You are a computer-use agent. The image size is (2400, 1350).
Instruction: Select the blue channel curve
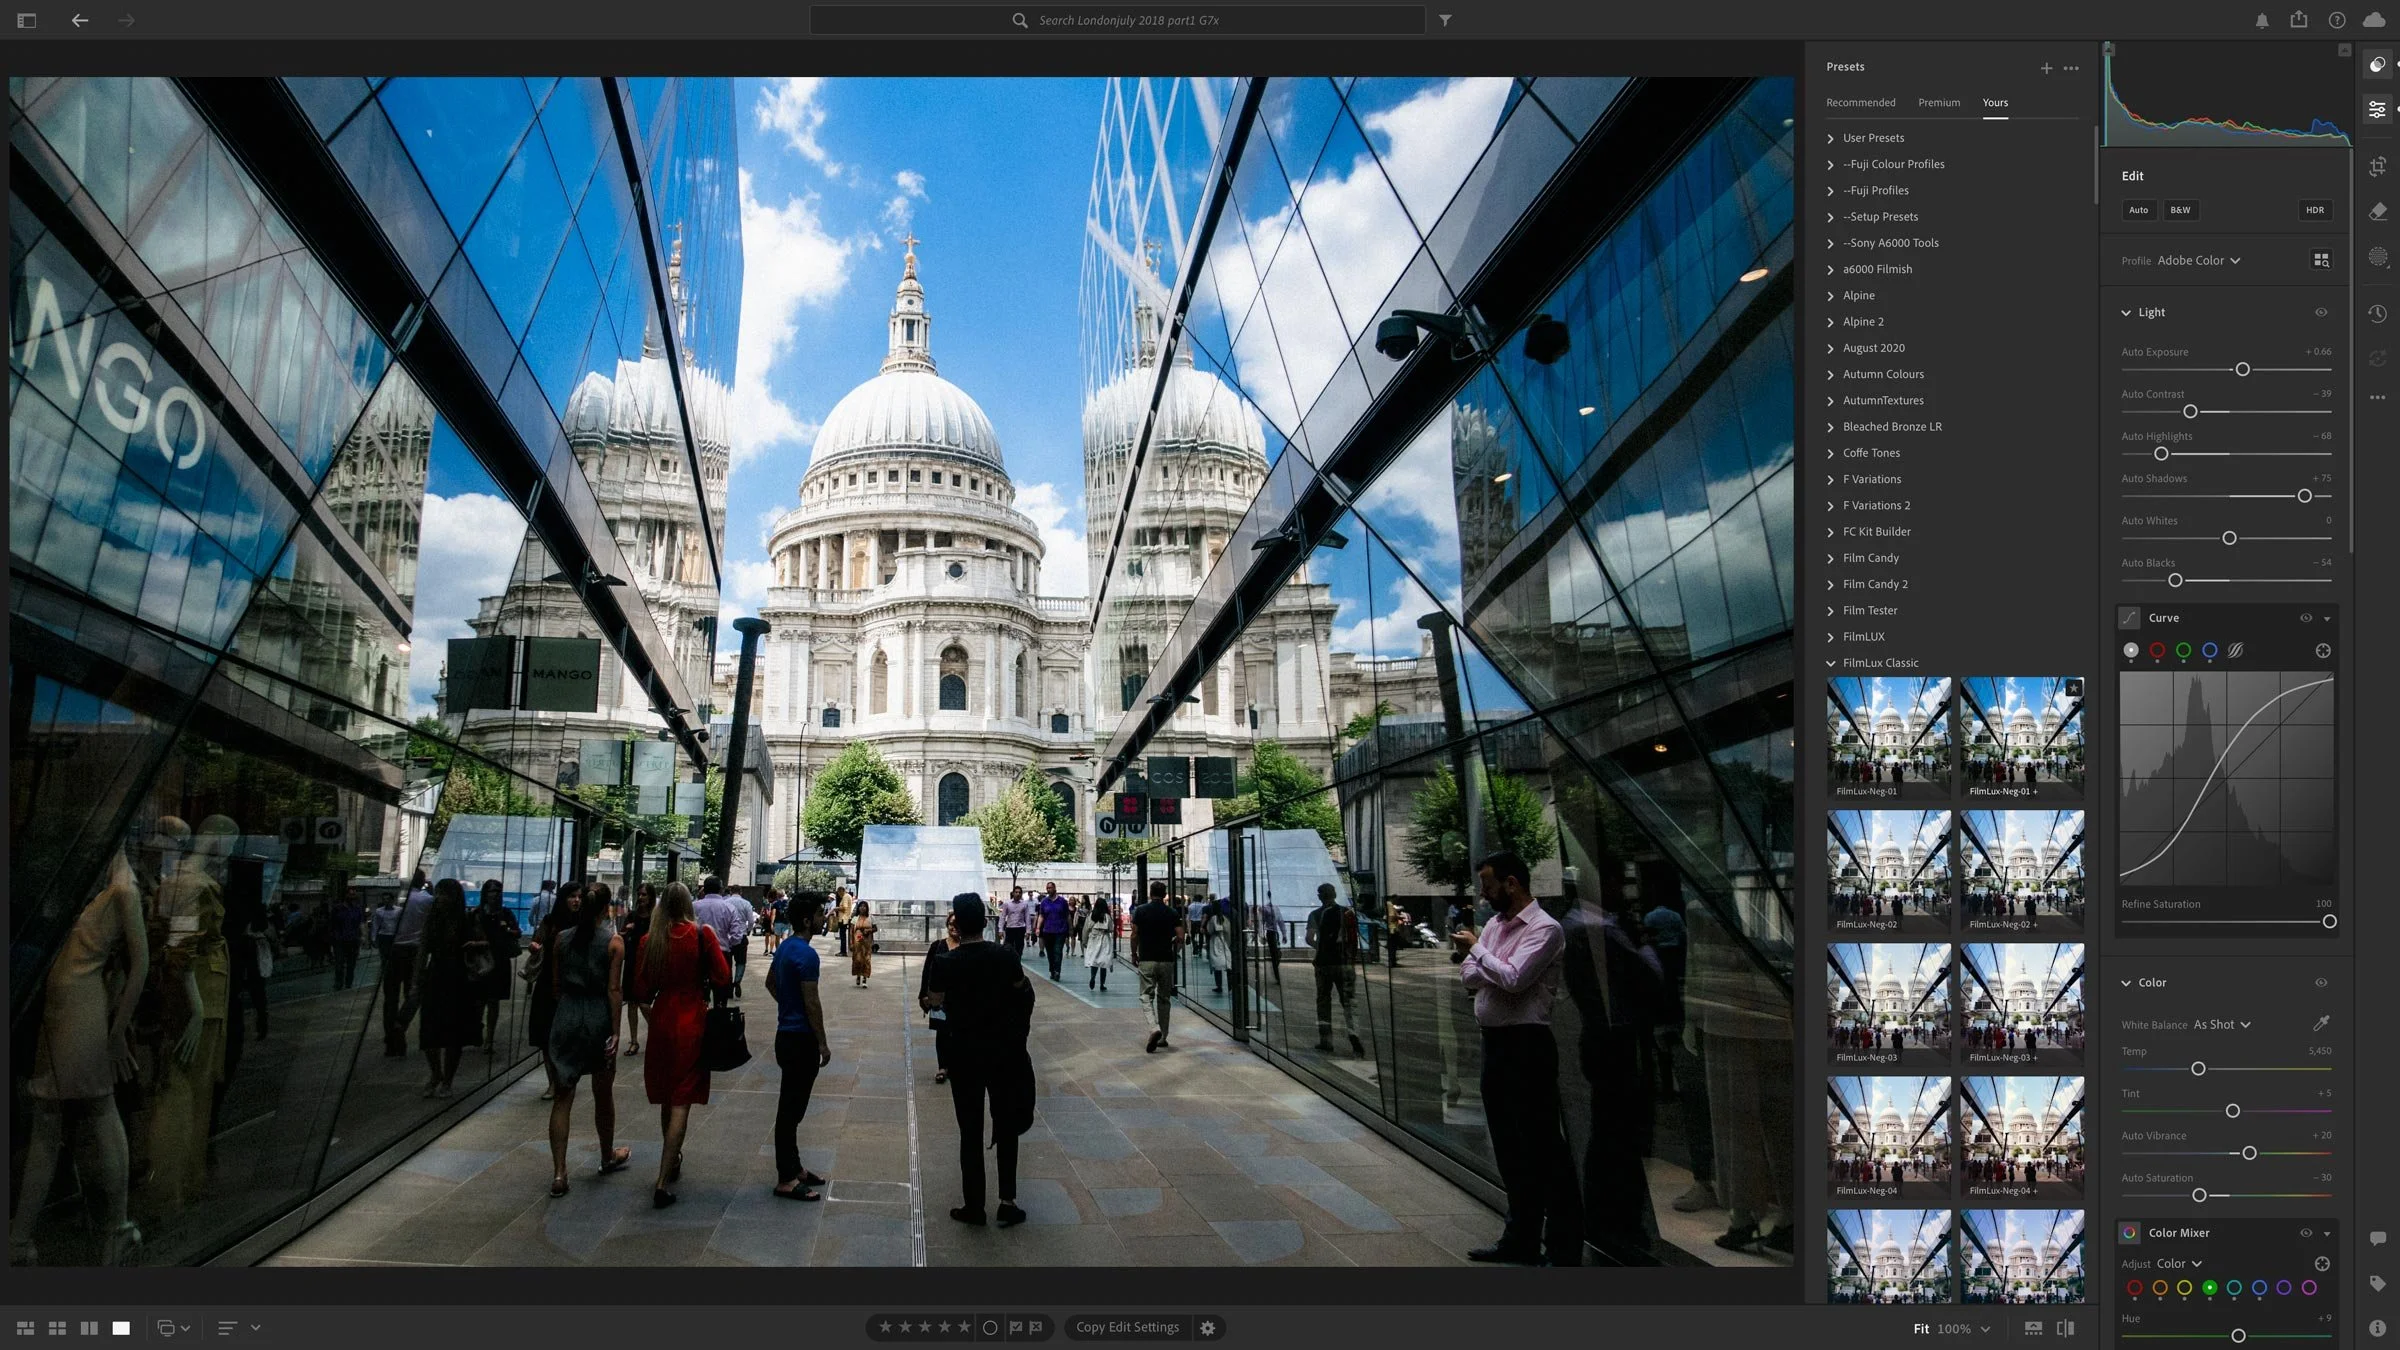tap(2209, 651)
